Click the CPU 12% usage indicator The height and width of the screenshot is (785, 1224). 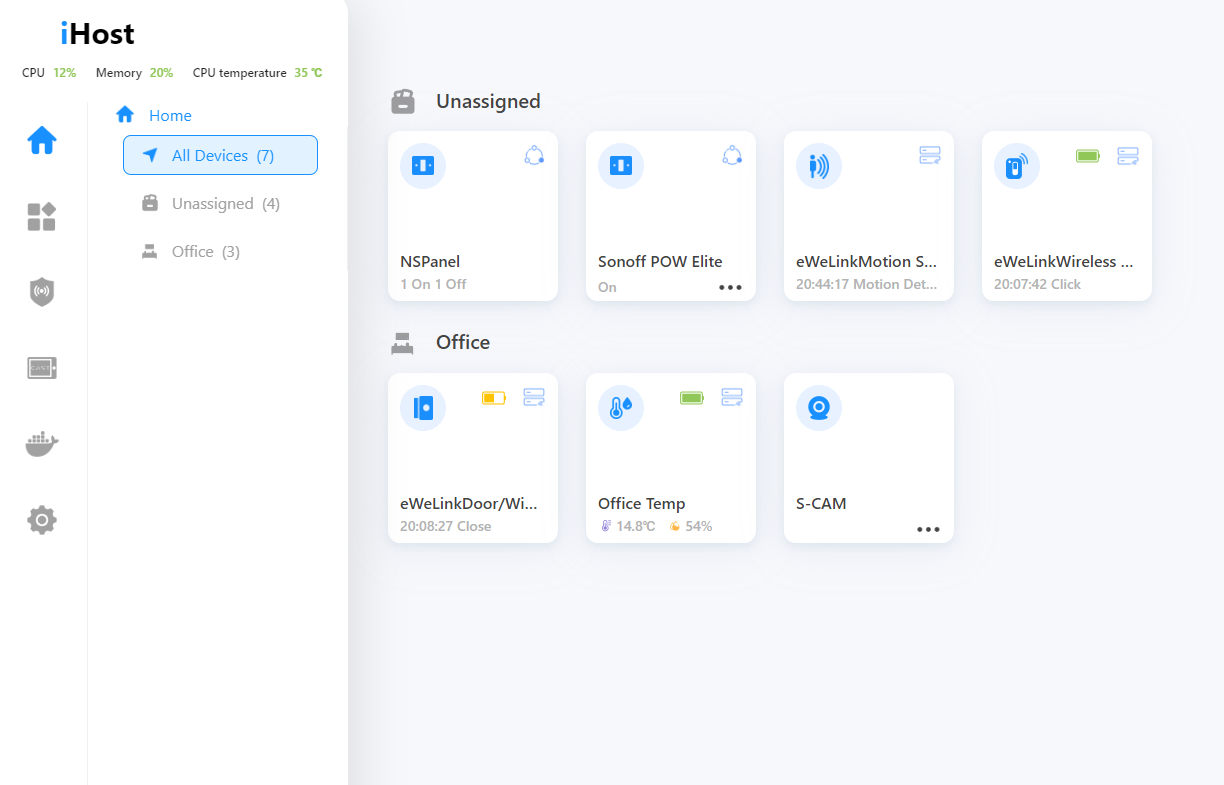tap(49, 73)
